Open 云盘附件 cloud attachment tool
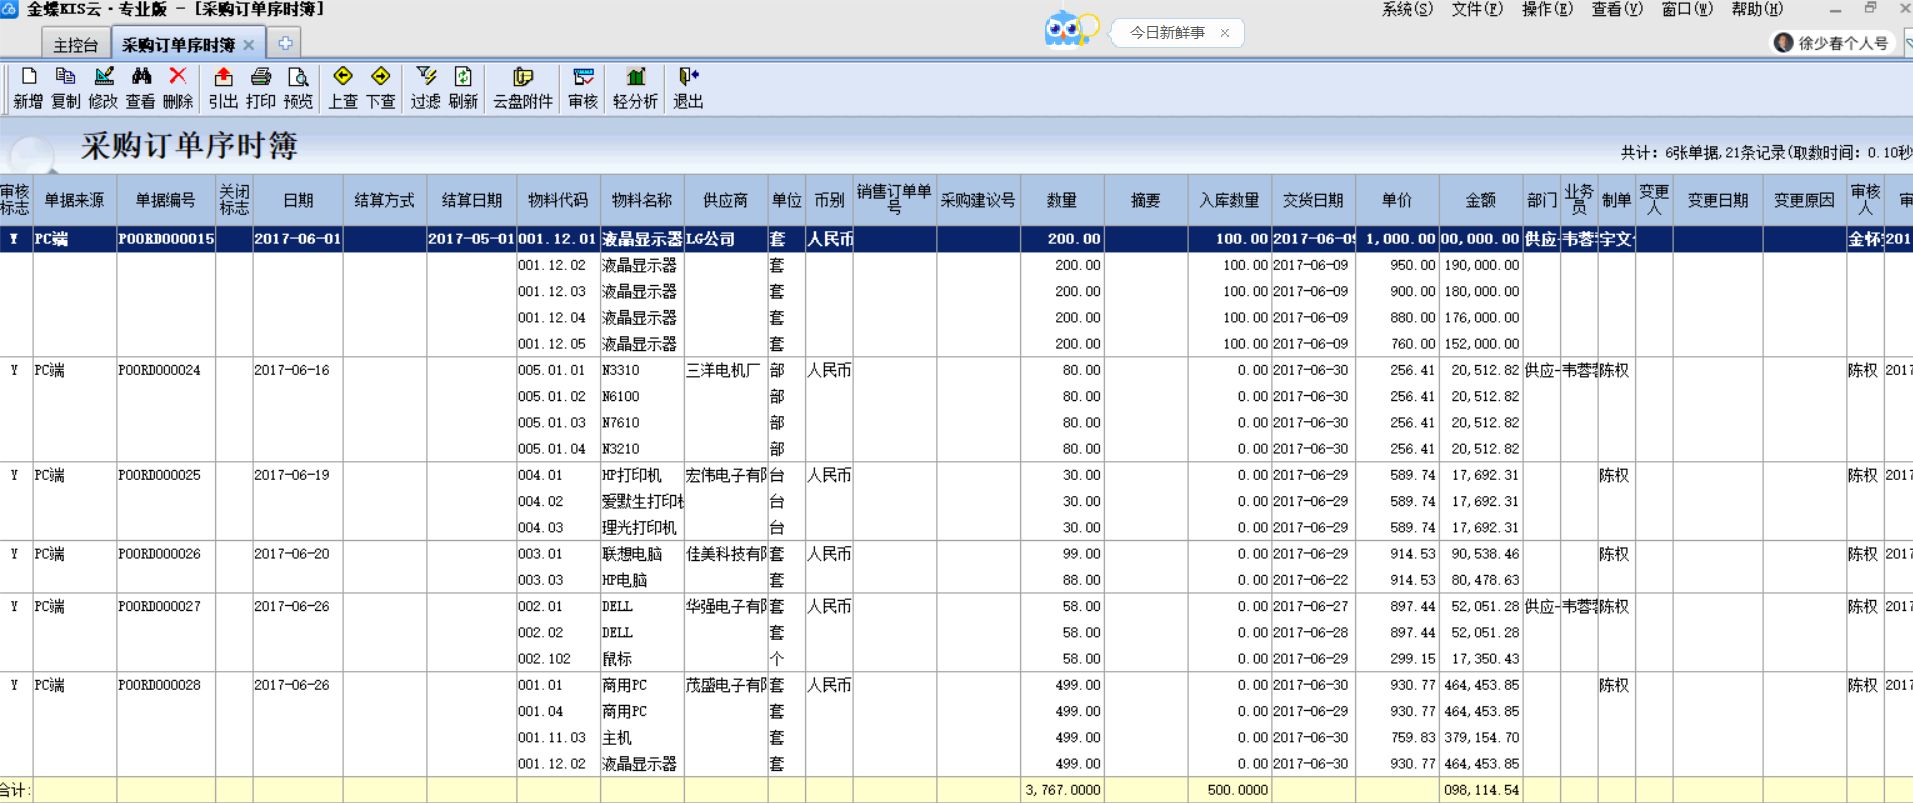Image resolution: width=1913 pixels, height=803 pixels. (x=523, y=88)
